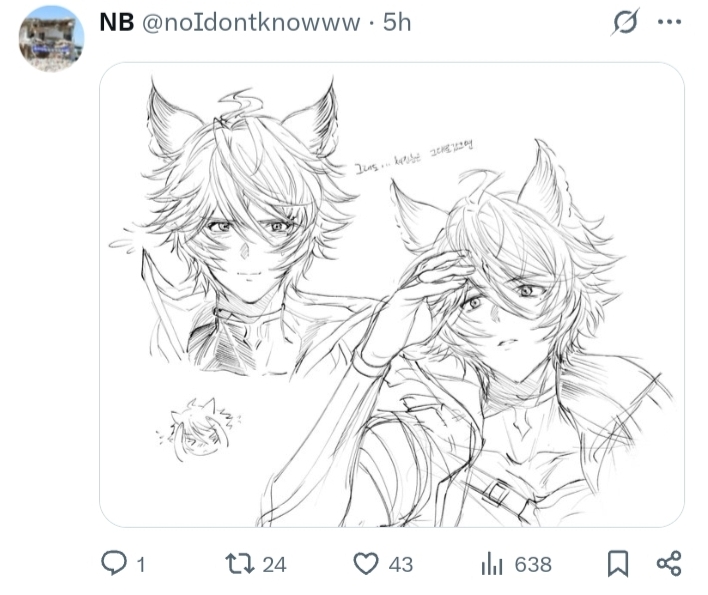Open the three-dot more options menu
708x595 pixels.
tap(670, 21)
